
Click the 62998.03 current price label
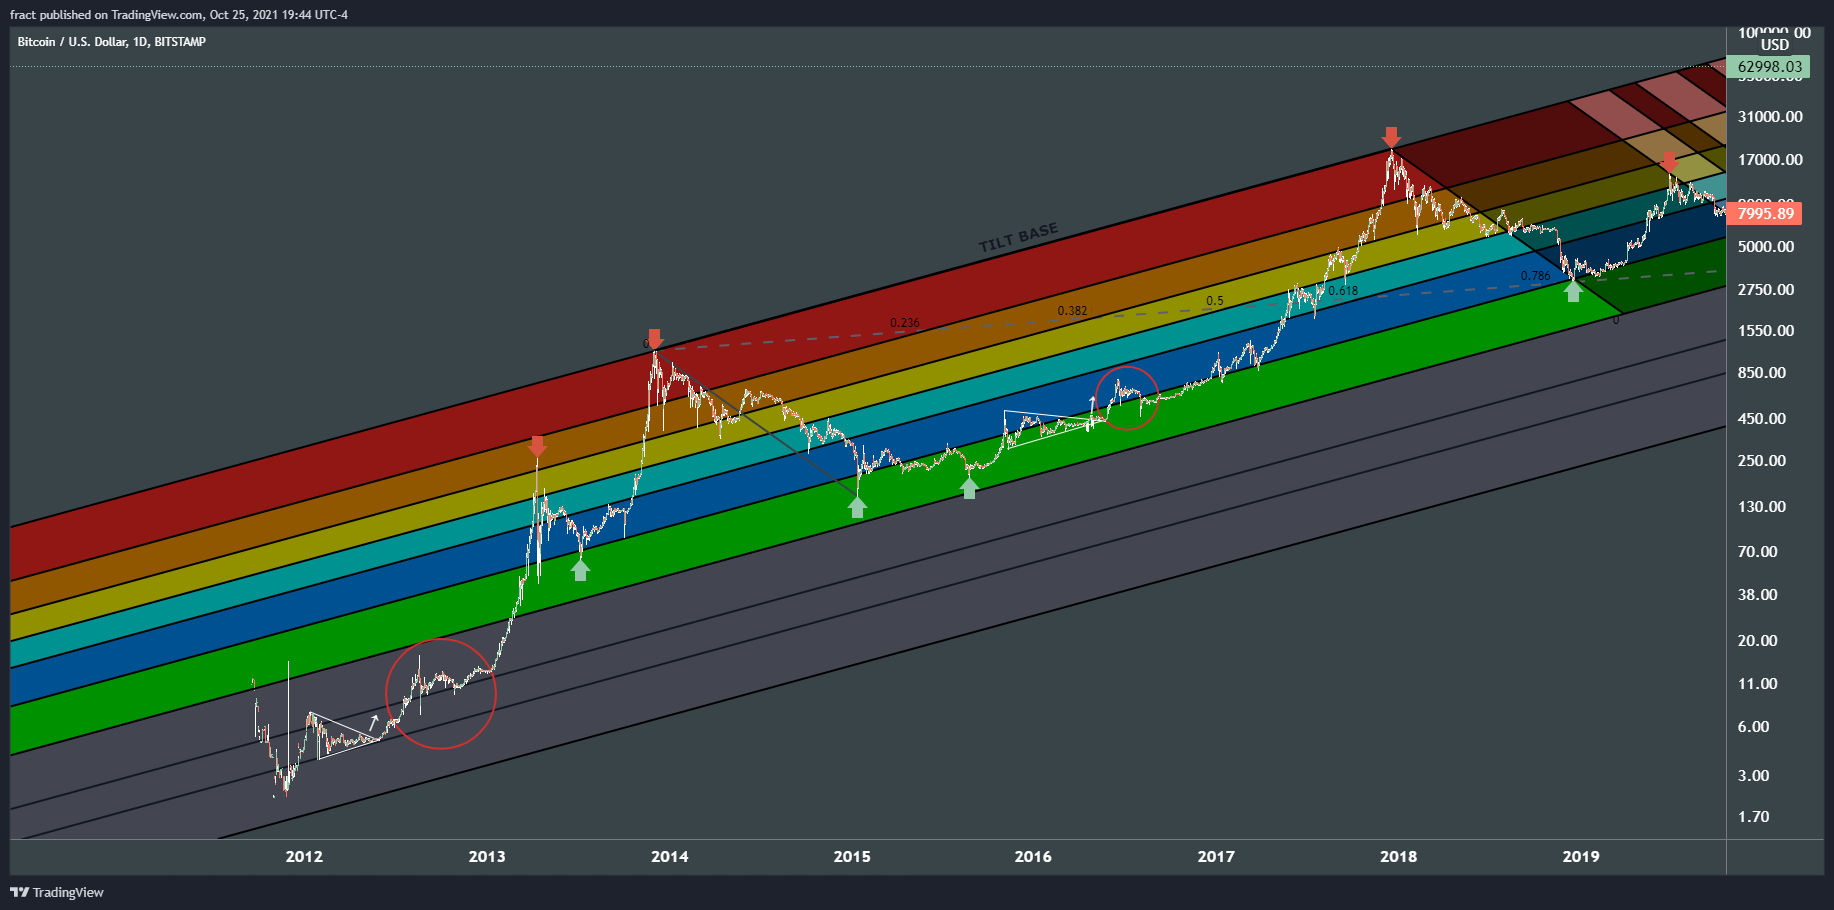coord(1769,67)
